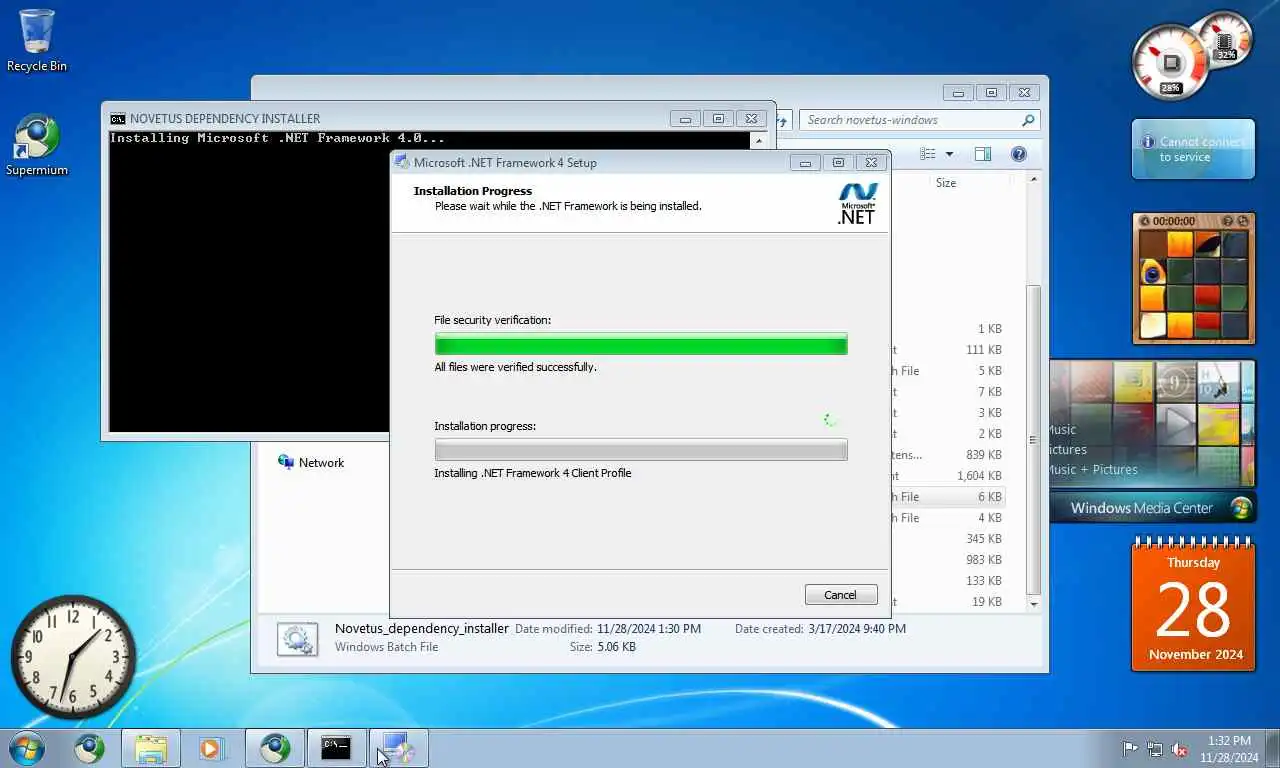Click 'All files were verified successfully.' text
The image size is (1280, 768).
pos(515,367)
